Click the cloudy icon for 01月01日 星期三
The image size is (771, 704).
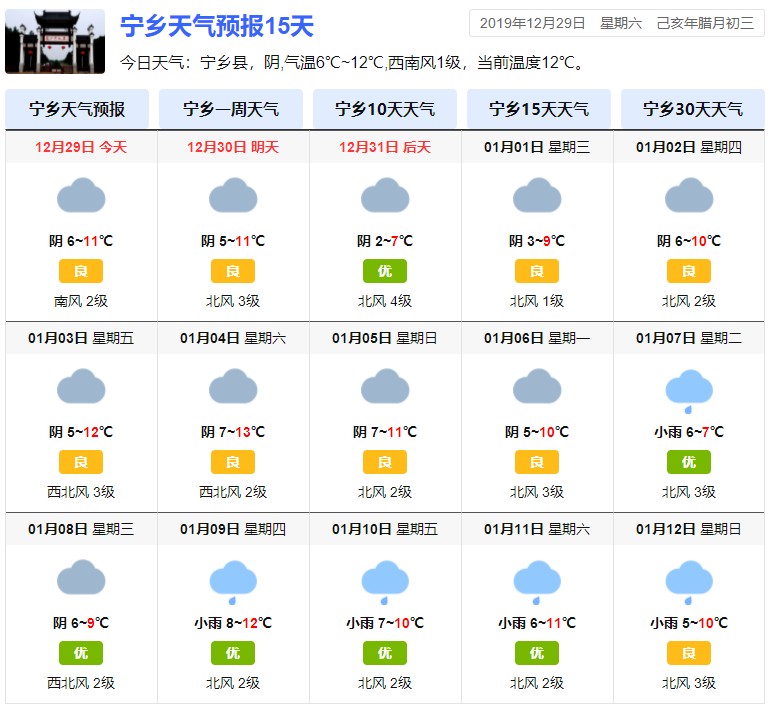537,195
